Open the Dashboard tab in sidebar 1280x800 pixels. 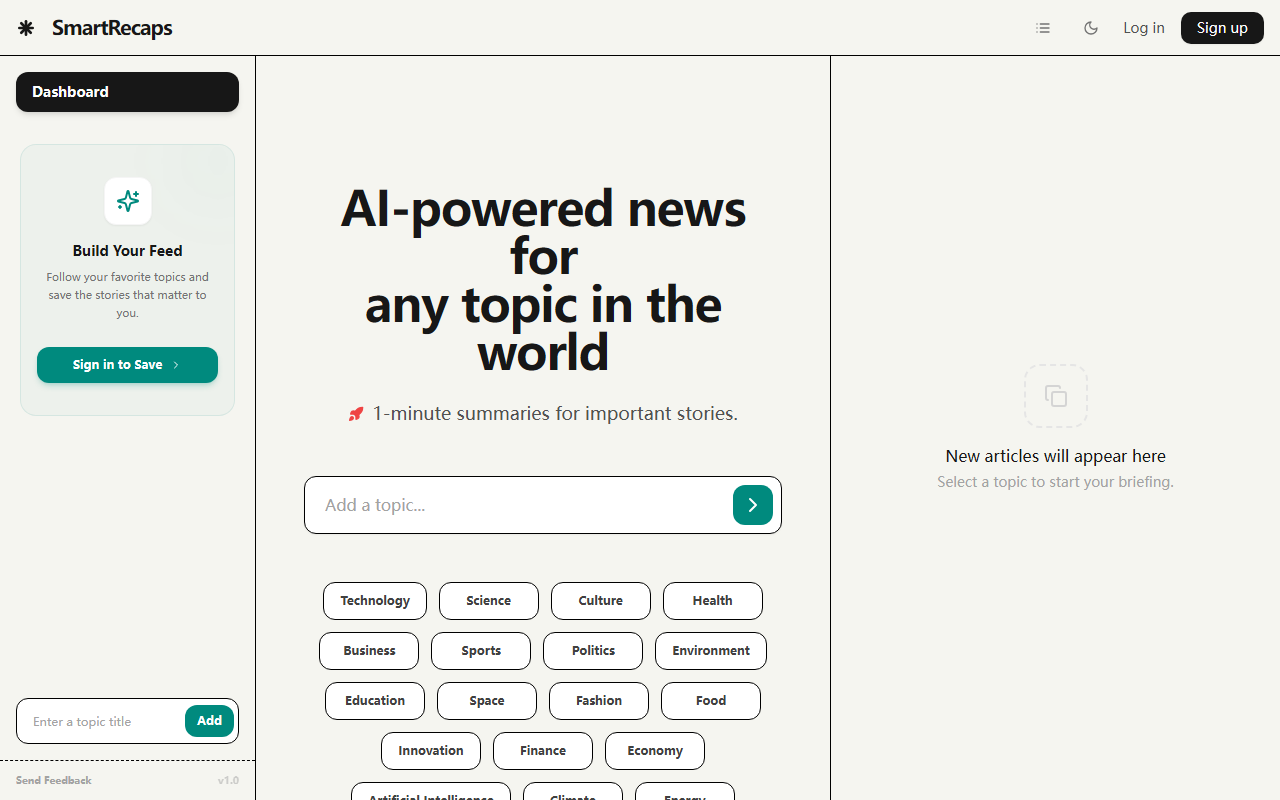[x=127, y=92]
